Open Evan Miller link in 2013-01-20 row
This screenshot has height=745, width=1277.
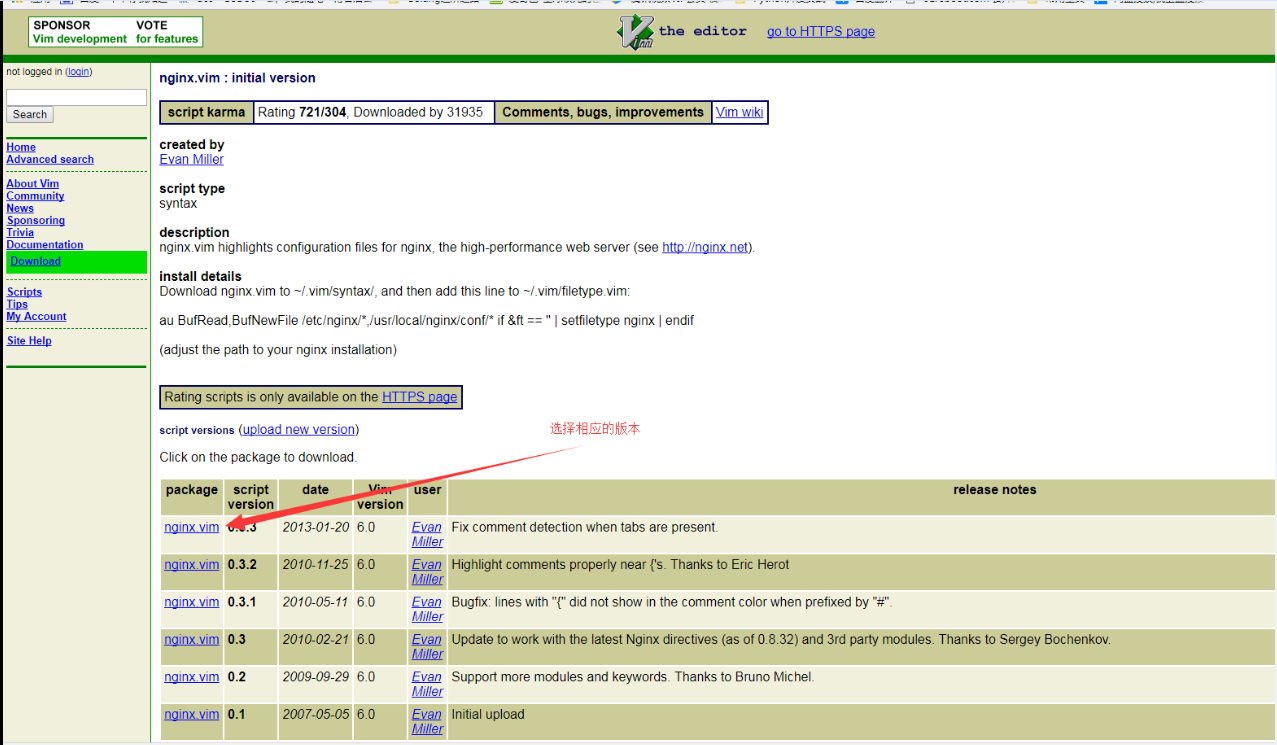[x=427, y=534]
